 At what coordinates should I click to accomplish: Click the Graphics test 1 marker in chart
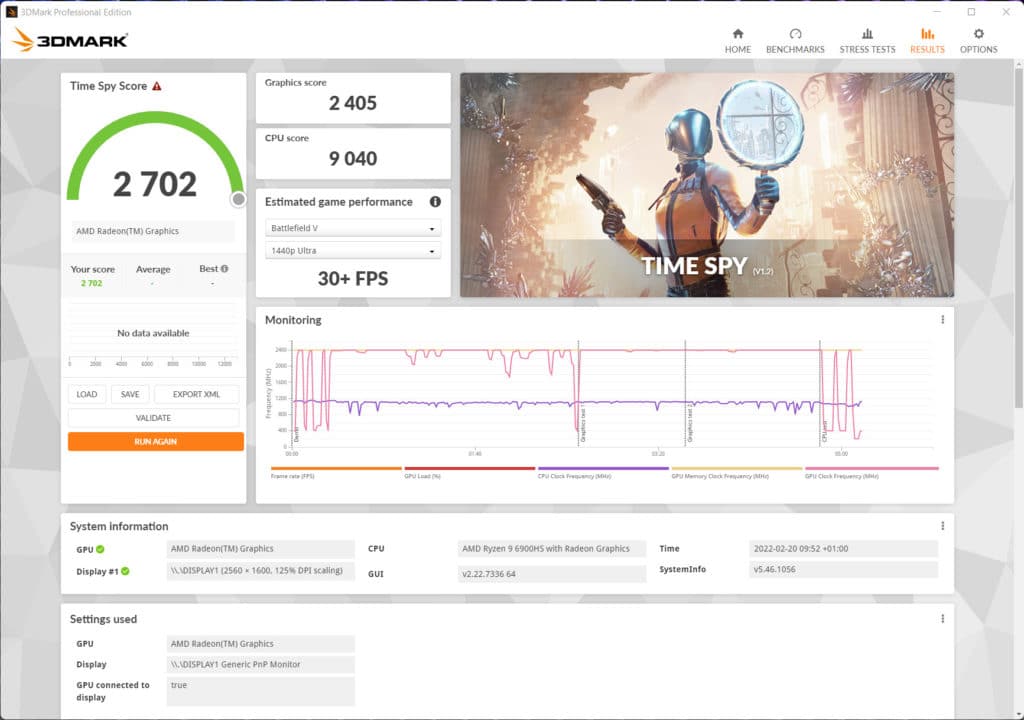[x=583, y=422]
